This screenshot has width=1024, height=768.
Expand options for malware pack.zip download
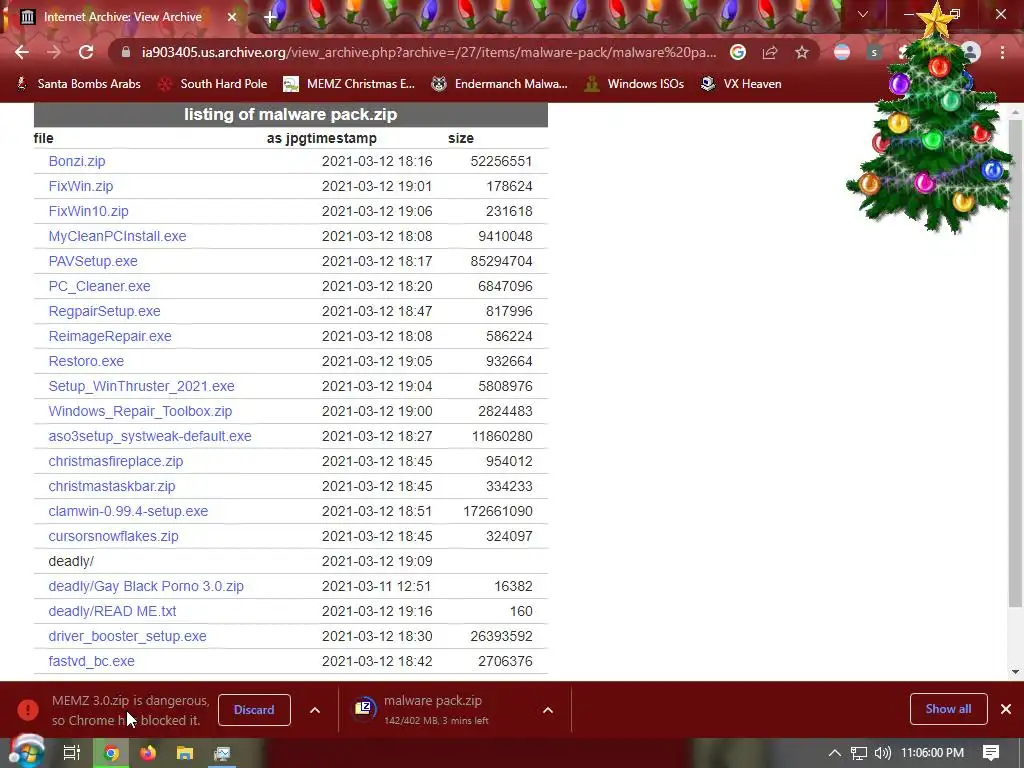pyautogui.click(x=548, y=710)
